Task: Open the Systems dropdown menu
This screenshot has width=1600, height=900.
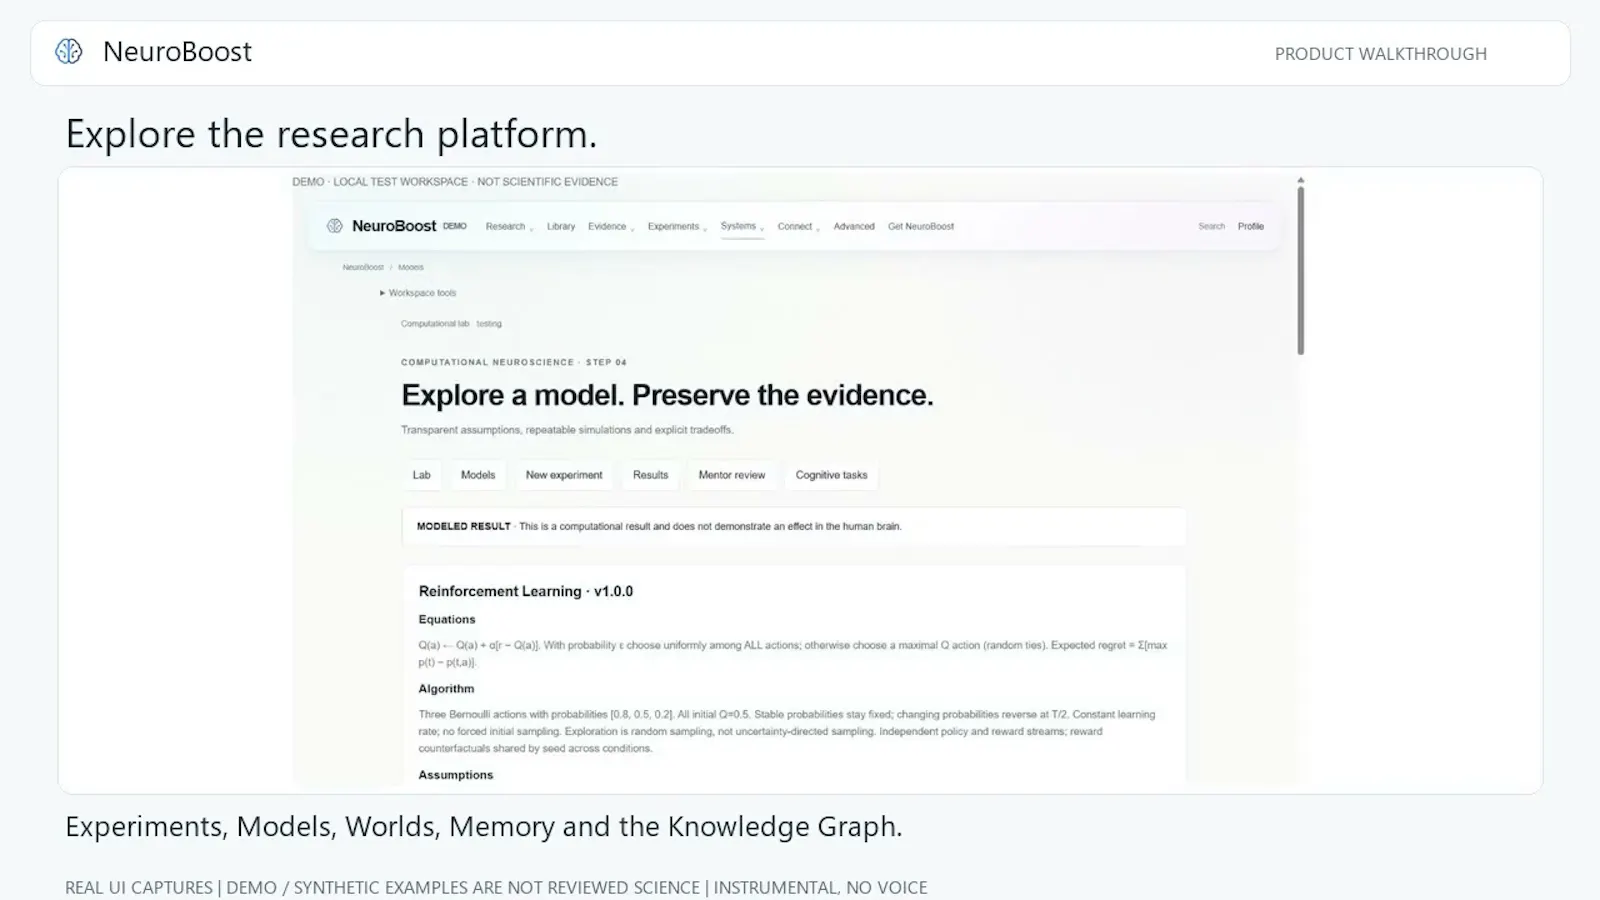Action: point(742,227)
